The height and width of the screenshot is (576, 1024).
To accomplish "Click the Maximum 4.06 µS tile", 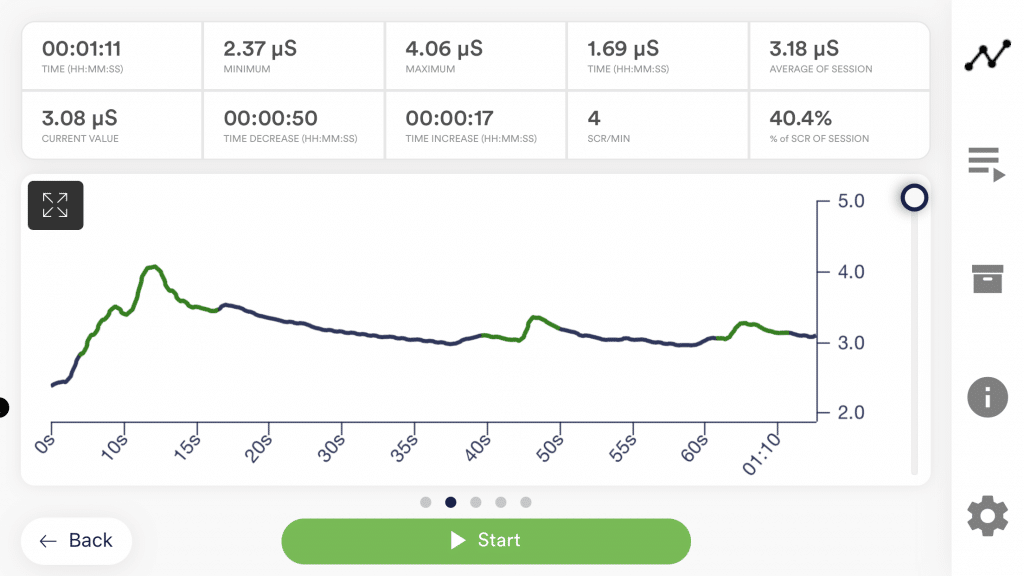I will [475, 56].
